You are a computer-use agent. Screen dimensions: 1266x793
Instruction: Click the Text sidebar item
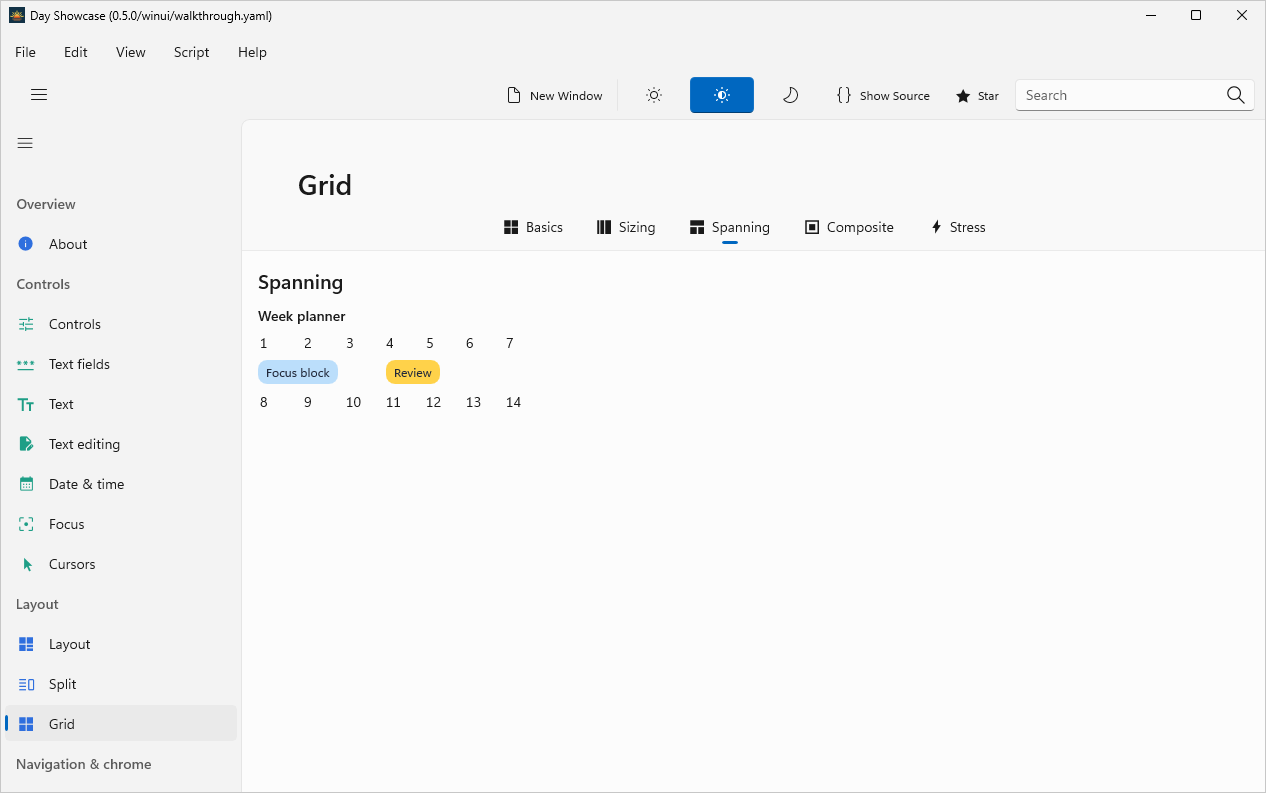click(x=120, y=404)
